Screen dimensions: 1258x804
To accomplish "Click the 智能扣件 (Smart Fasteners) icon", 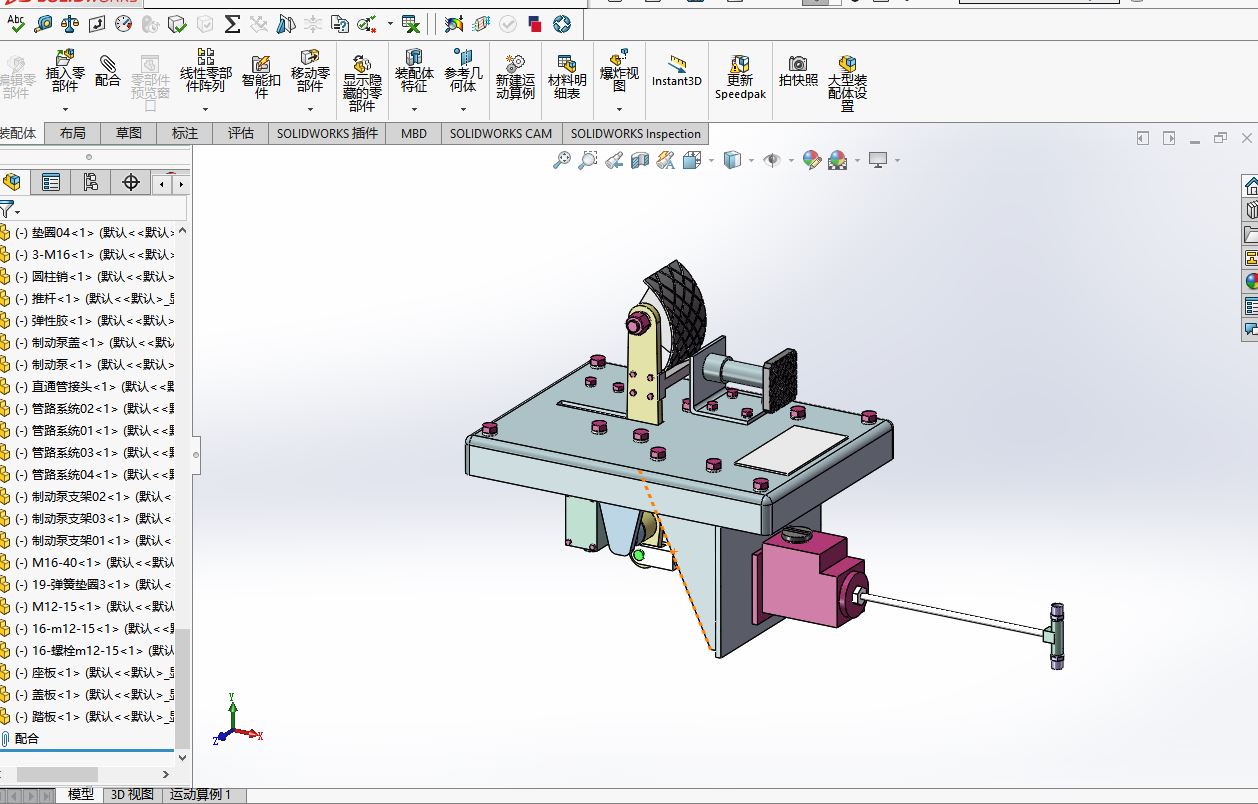I will 261,75.
